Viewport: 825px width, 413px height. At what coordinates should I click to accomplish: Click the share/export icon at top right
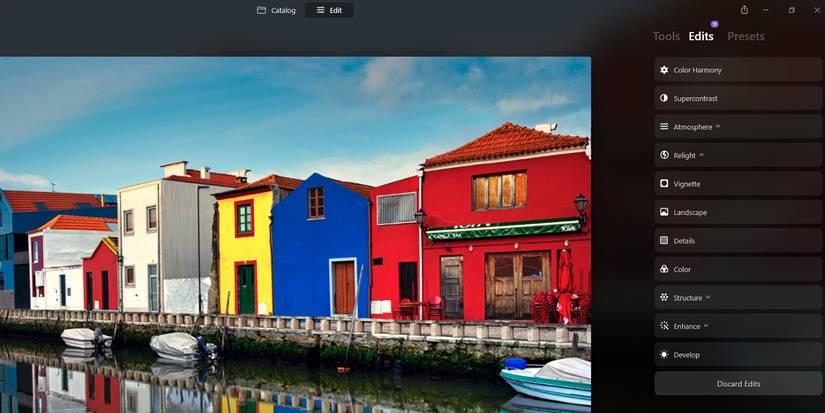point(744,10)
